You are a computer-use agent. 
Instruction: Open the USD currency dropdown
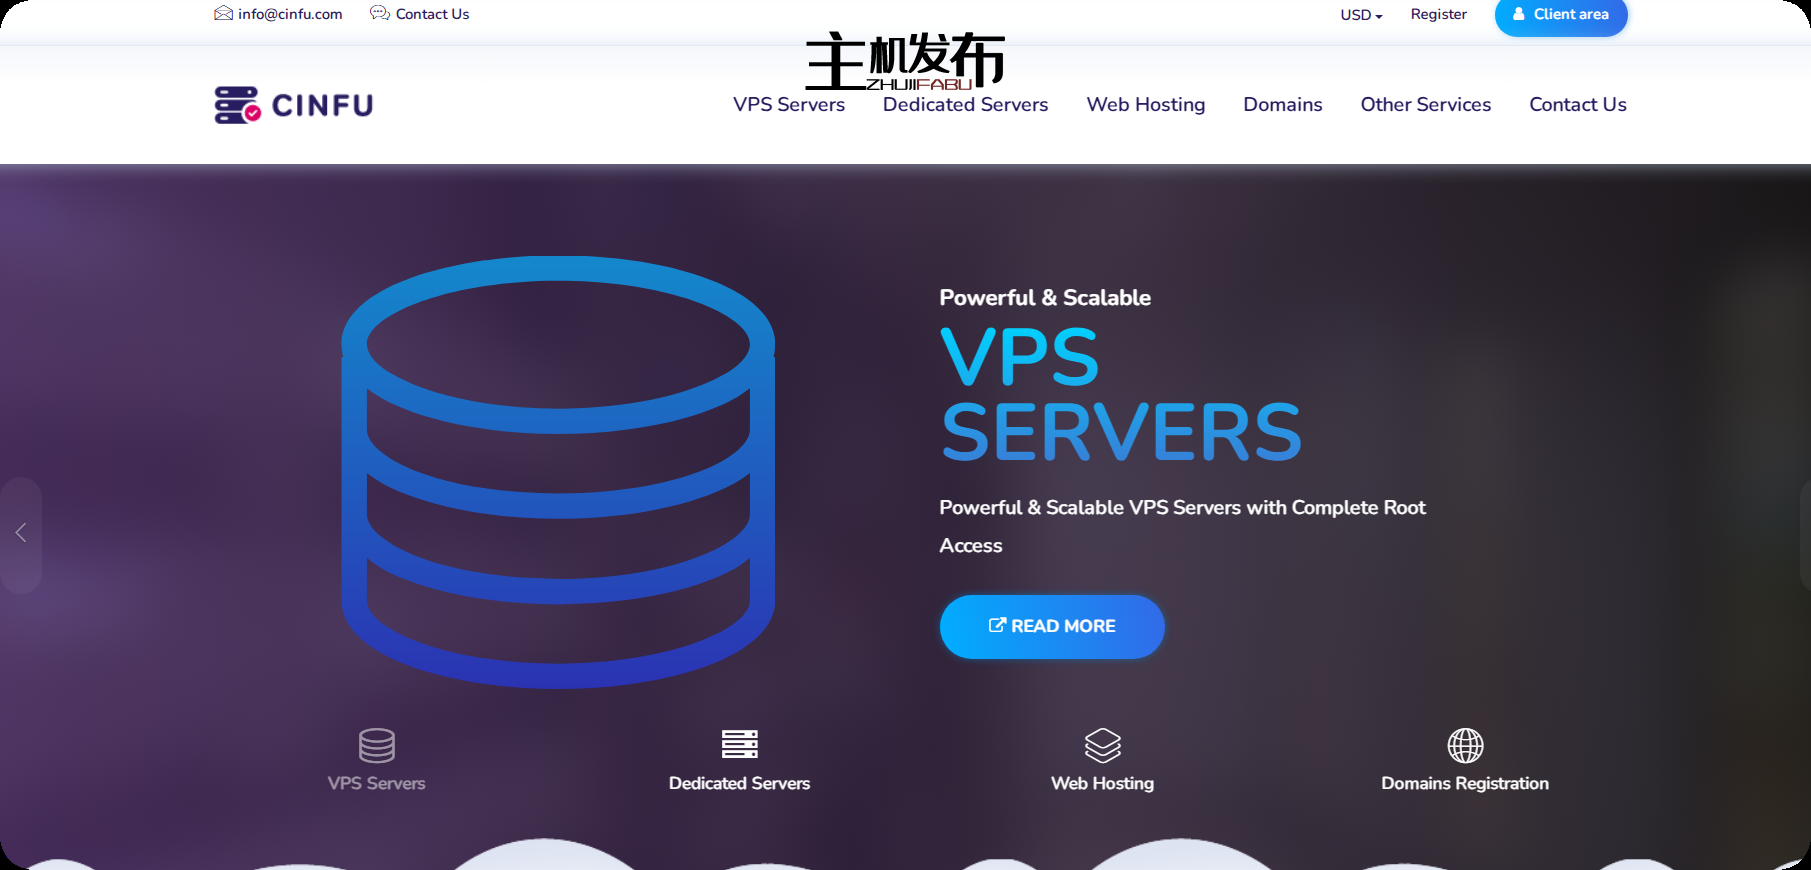pos(1361,15)
